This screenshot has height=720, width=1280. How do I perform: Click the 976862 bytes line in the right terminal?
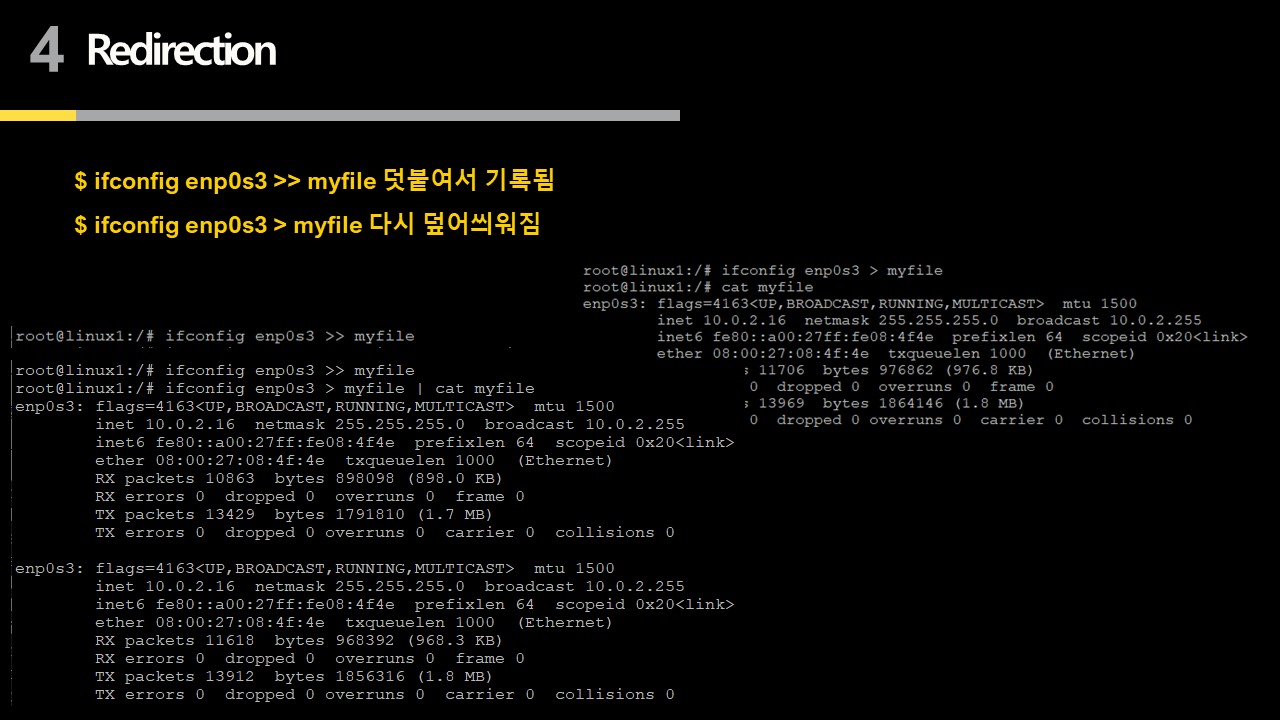point(888,370)
